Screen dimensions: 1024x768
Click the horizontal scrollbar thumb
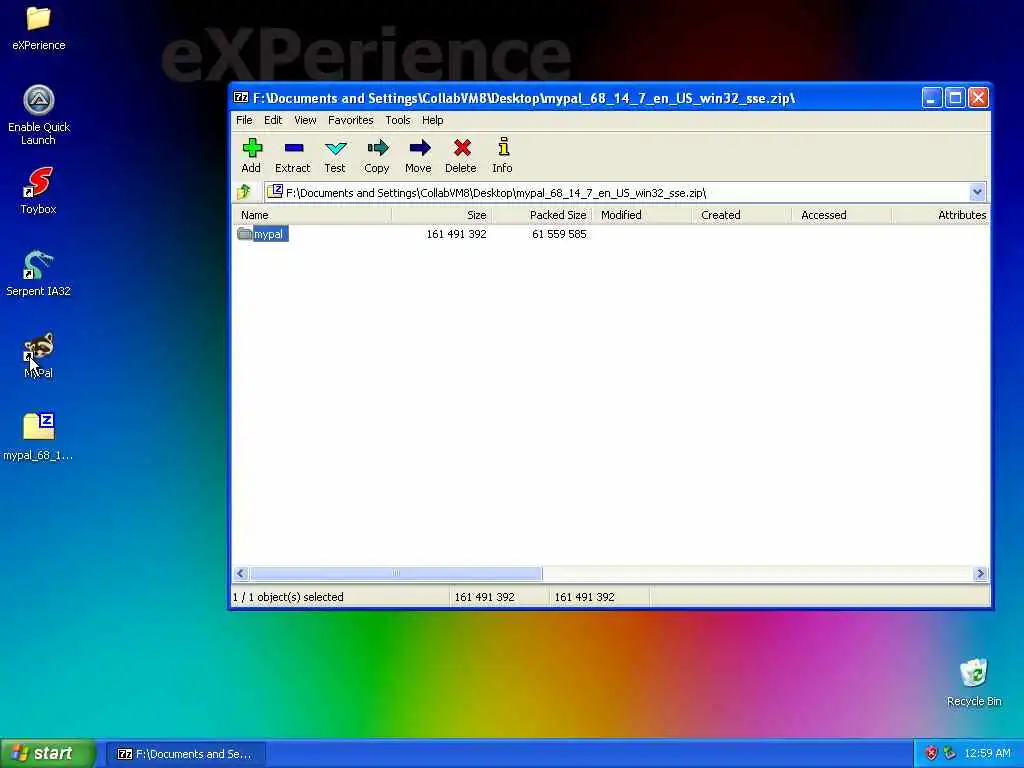point(395,573)
